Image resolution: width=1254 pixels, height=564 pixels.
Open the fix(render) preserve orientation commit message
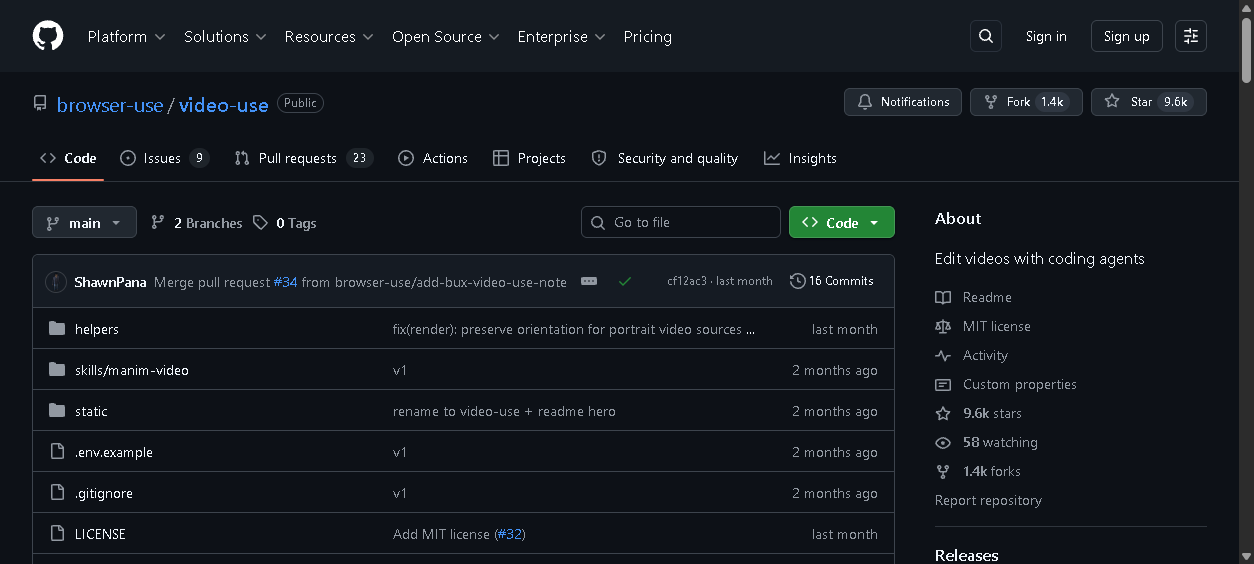coord(574,329)
